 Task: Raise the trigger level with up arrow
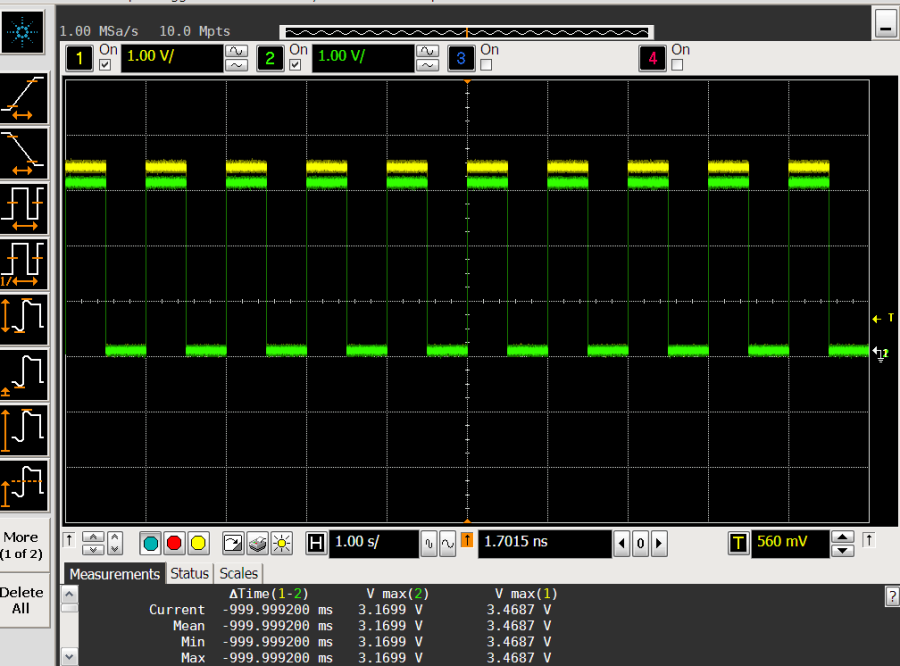(x=843, y=536)
